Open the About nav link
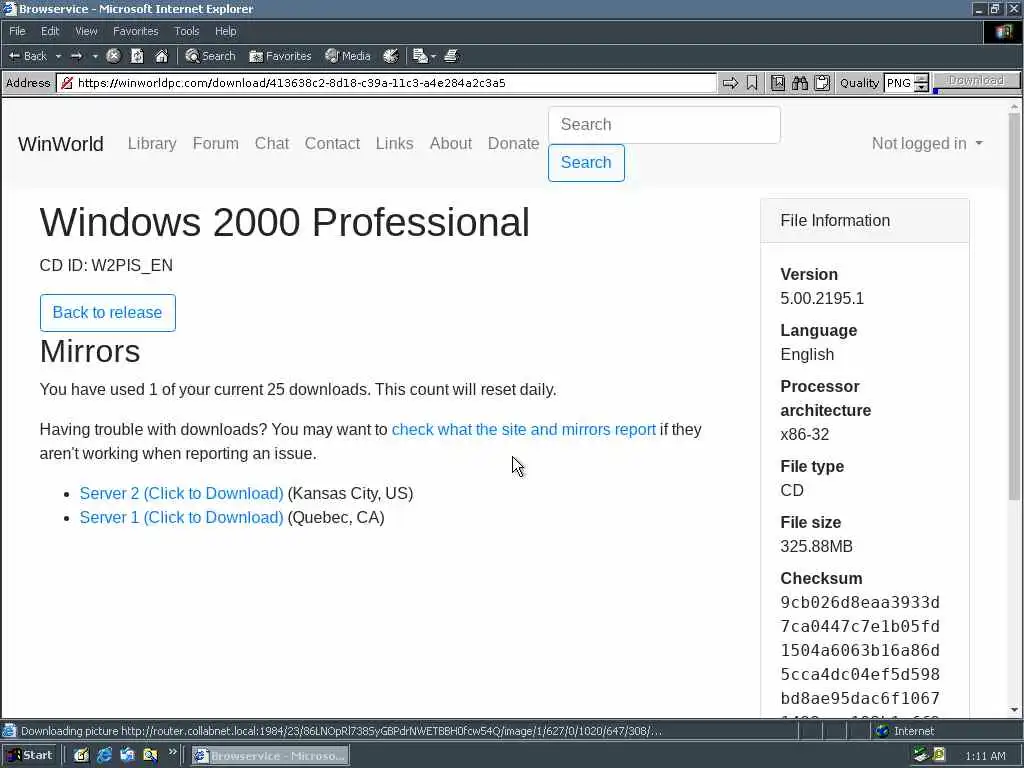Viewport: 1024px width, 768px height. (x=451, y=144)
